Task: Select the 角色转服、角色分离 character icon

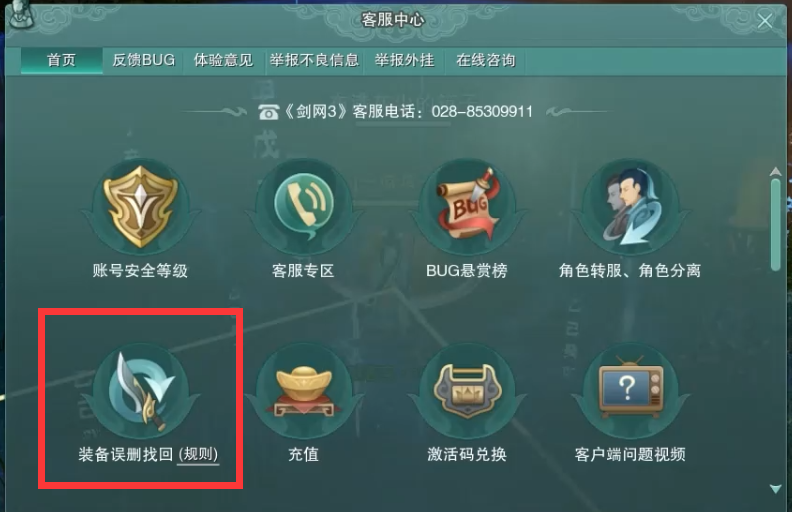Action: tap(630, 206)
